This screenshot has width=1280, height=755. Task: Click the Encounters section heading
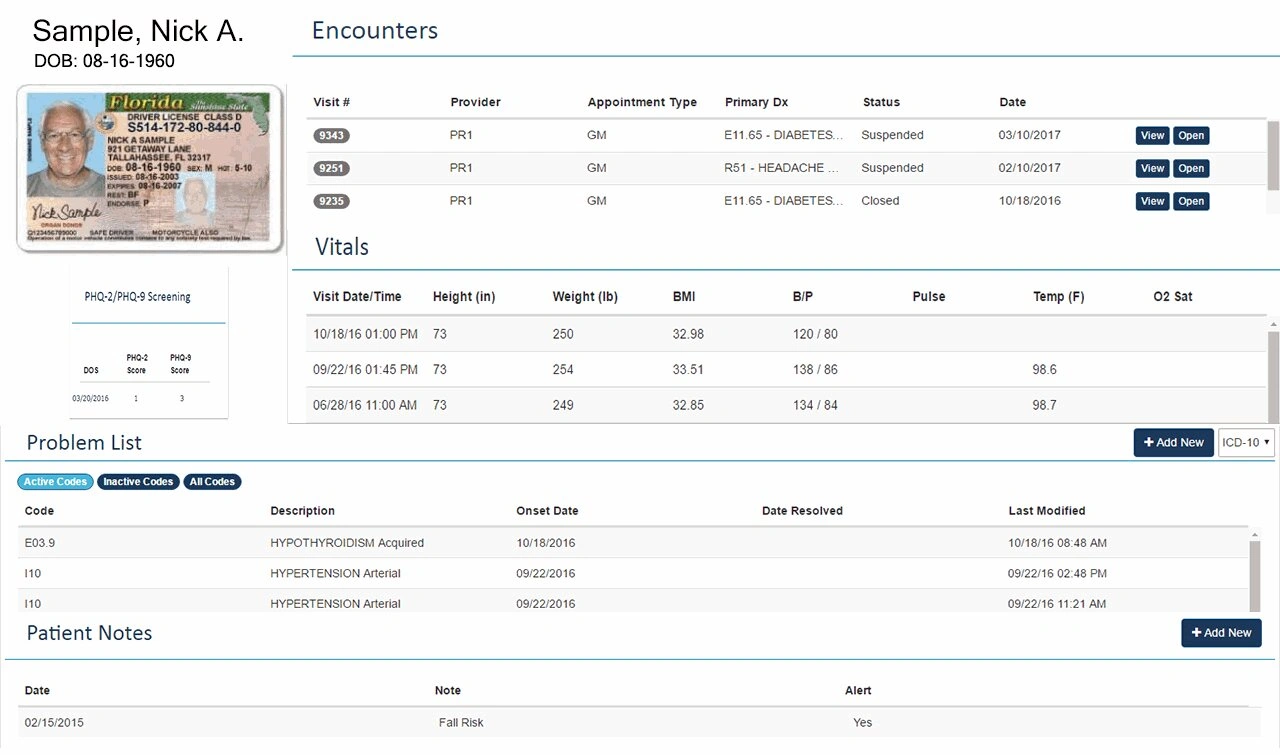374,30
